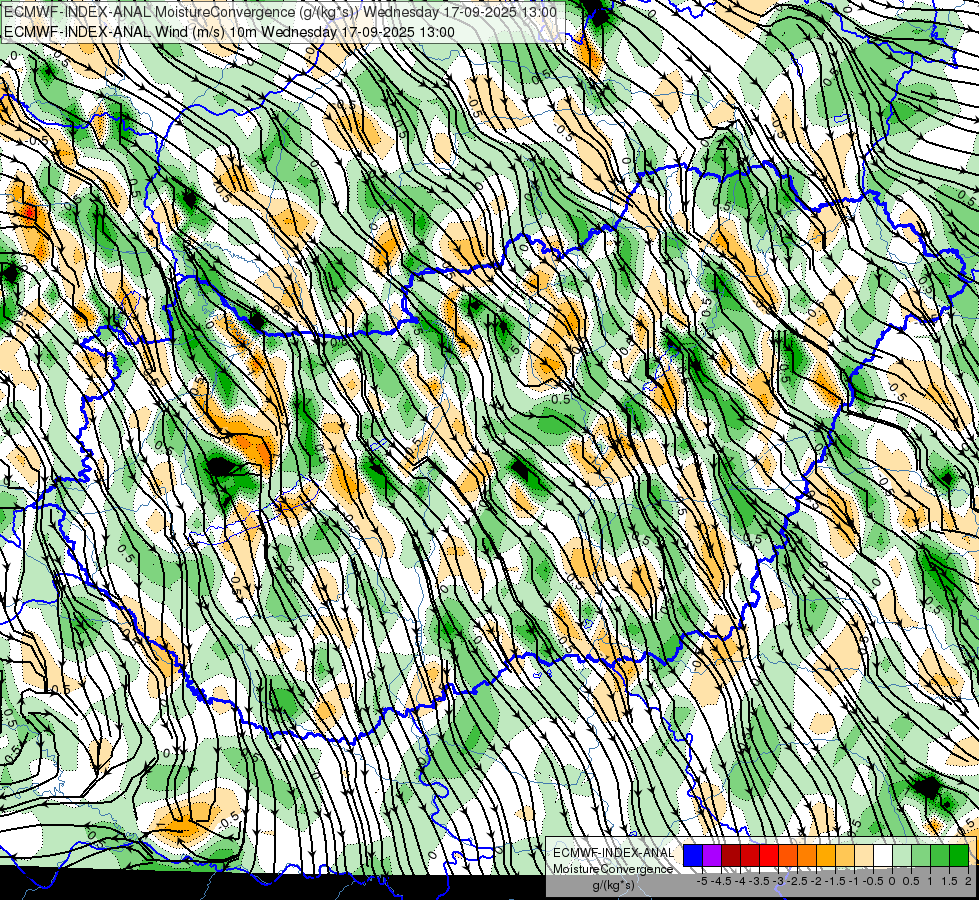Click the 'g/(kg*s)' unit label in legend
The height and width of the screenshot is (900, 979).
tap(613, 886)
